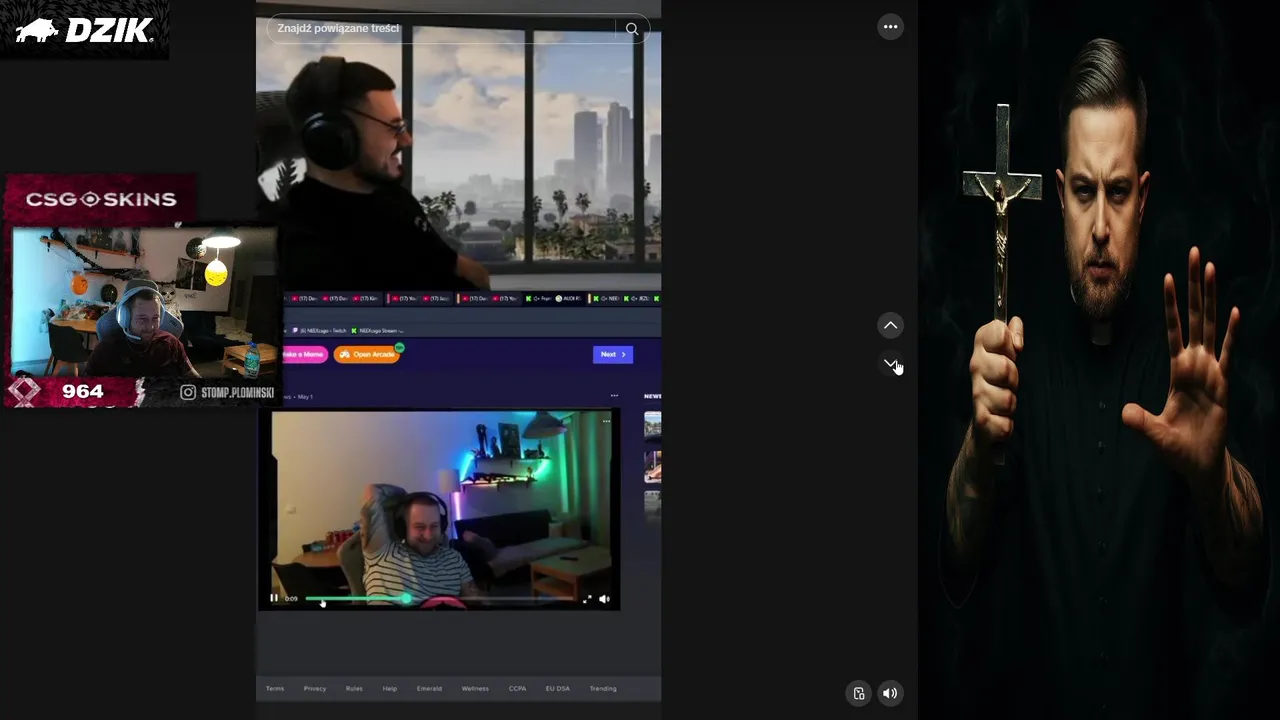Viewport: 1280px width, 720px height.
Task: Click the search magnifier icon
Action: [632, 29]
